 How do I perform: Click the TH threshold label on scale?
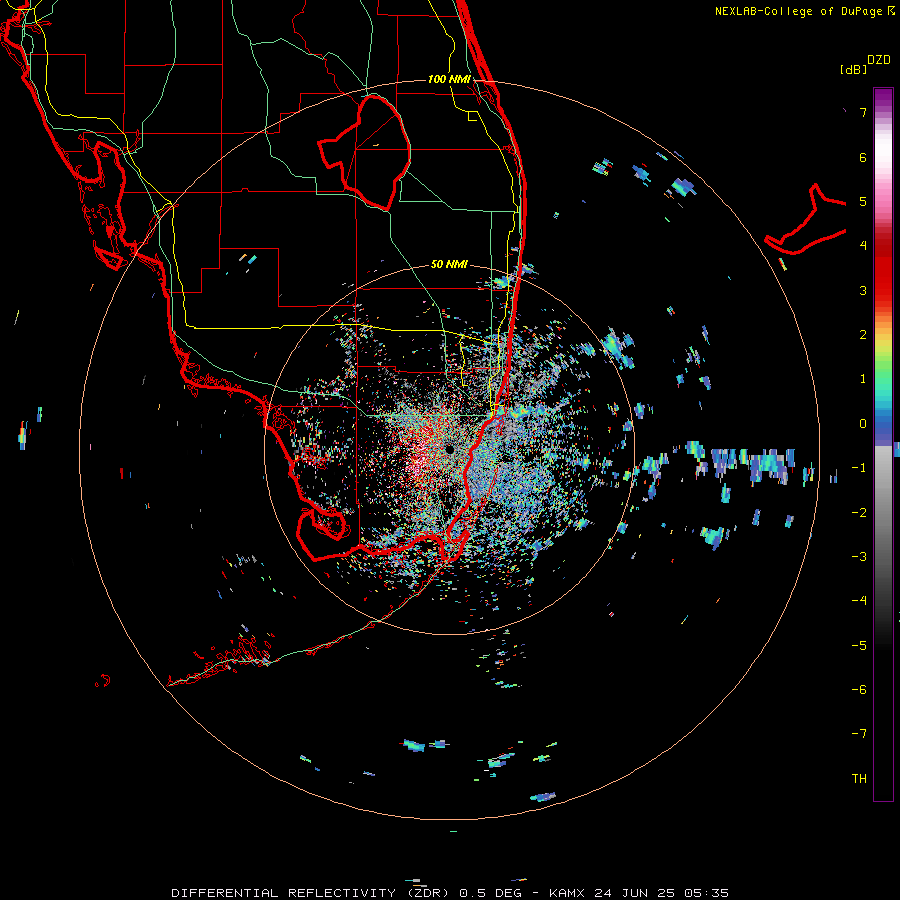click(x=859, y=778)
